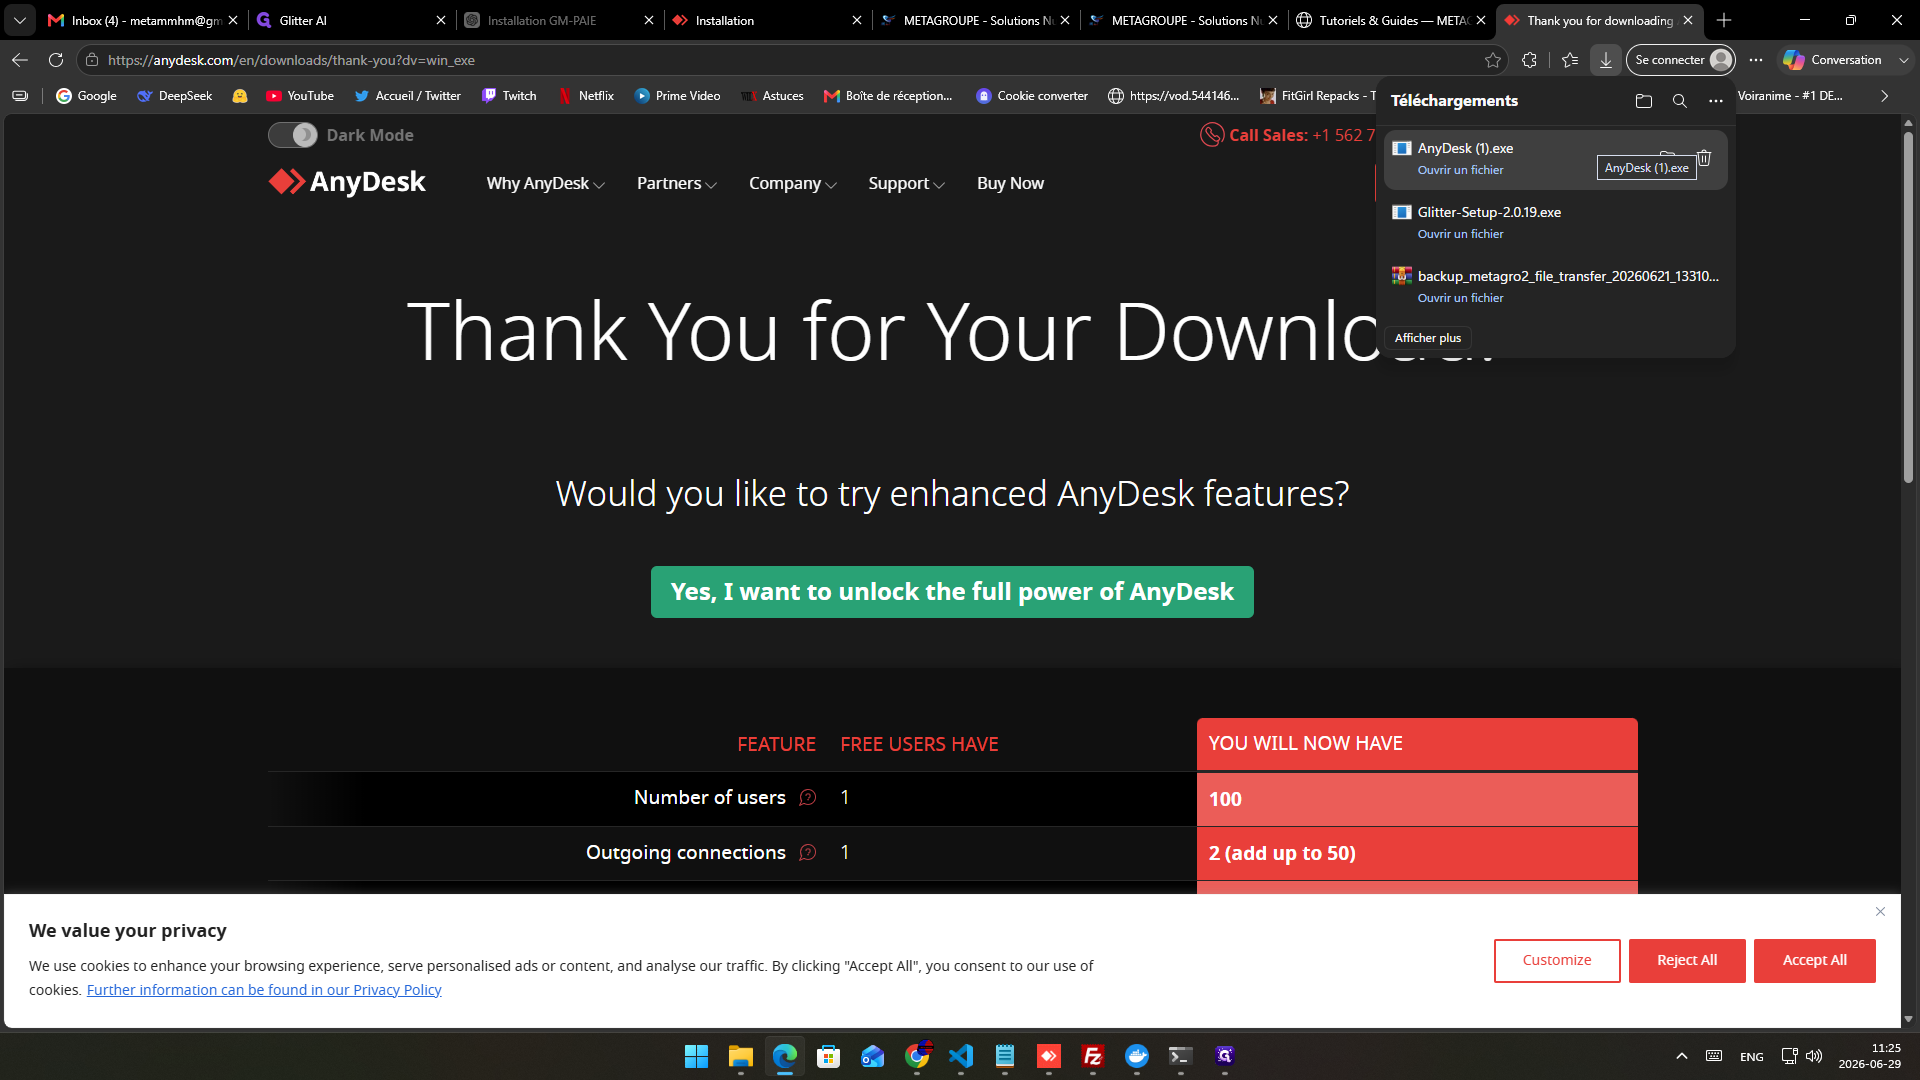Click the Customize cookies button
The height and width of the screenshot is (1080, 1920).
tap(1557, 960)
